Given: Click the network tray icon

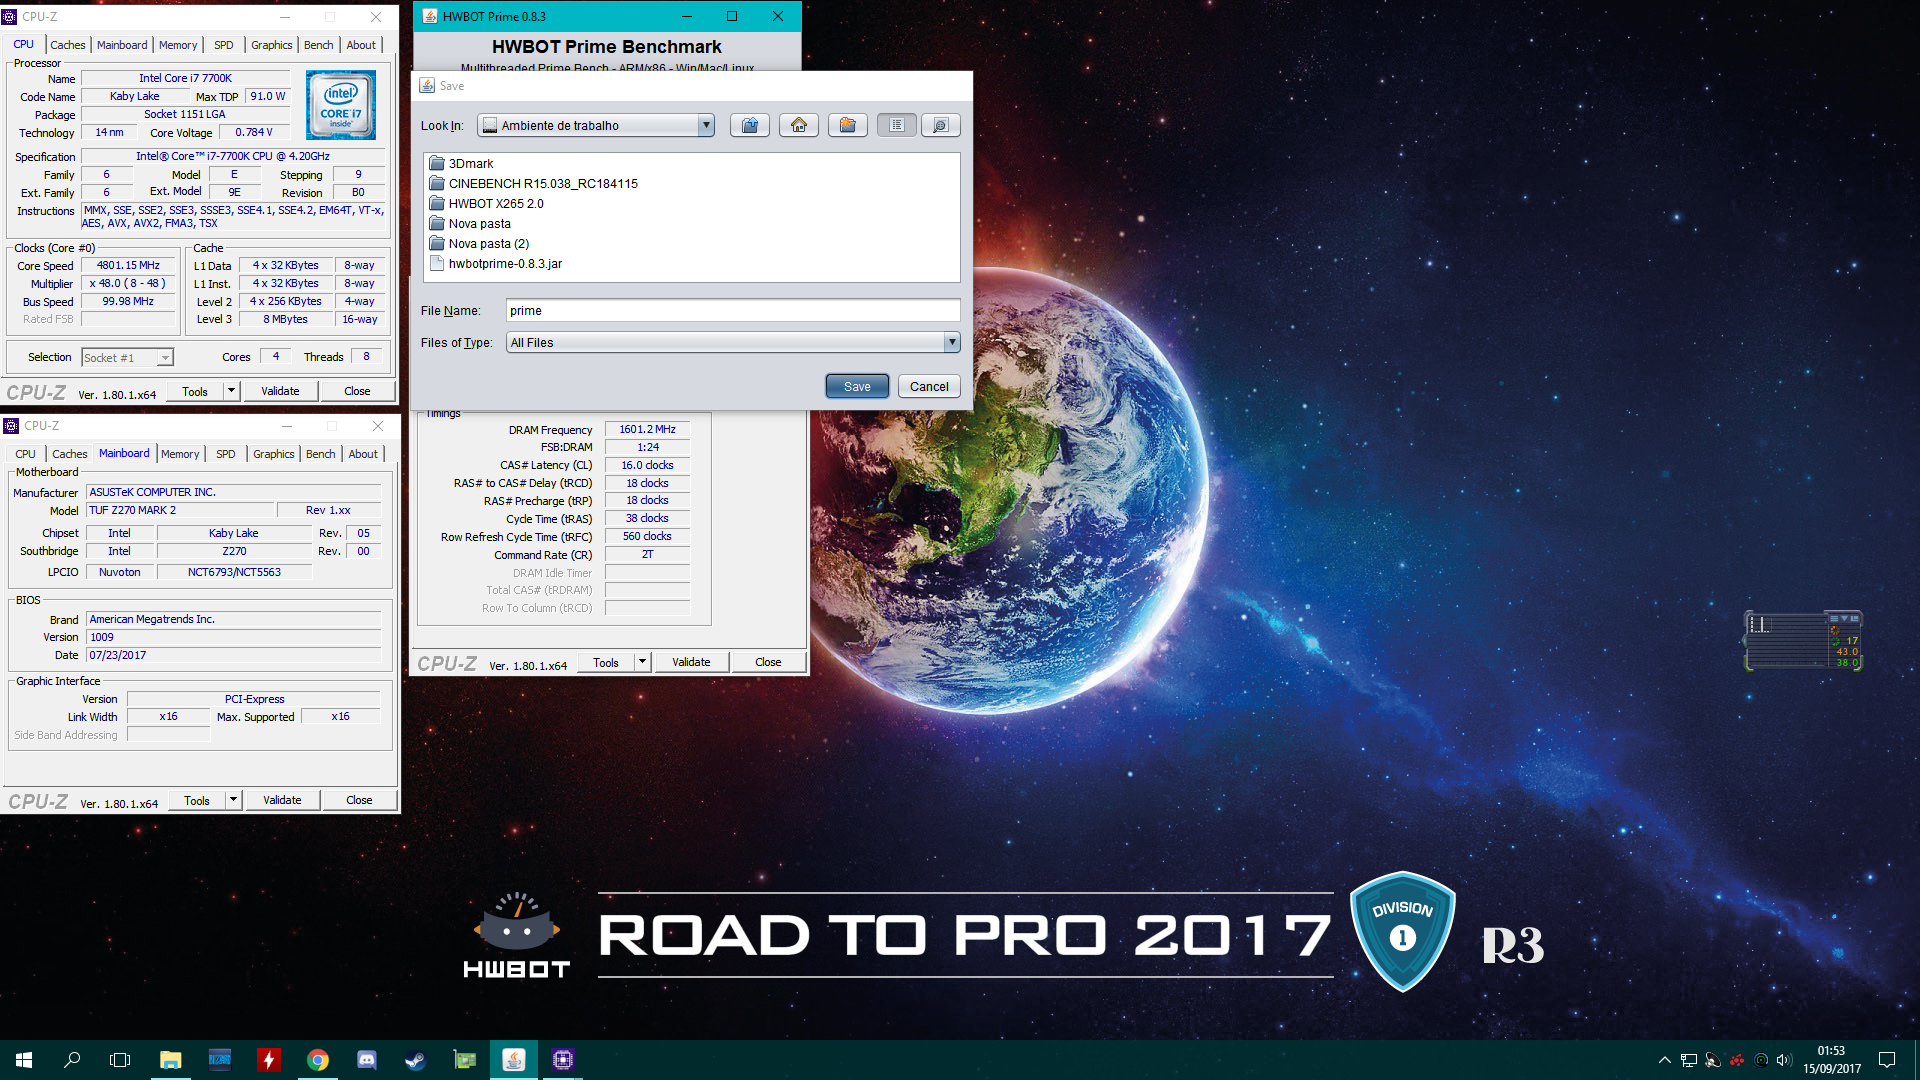Looking at the screenshot, I should pos(1689,1060).
